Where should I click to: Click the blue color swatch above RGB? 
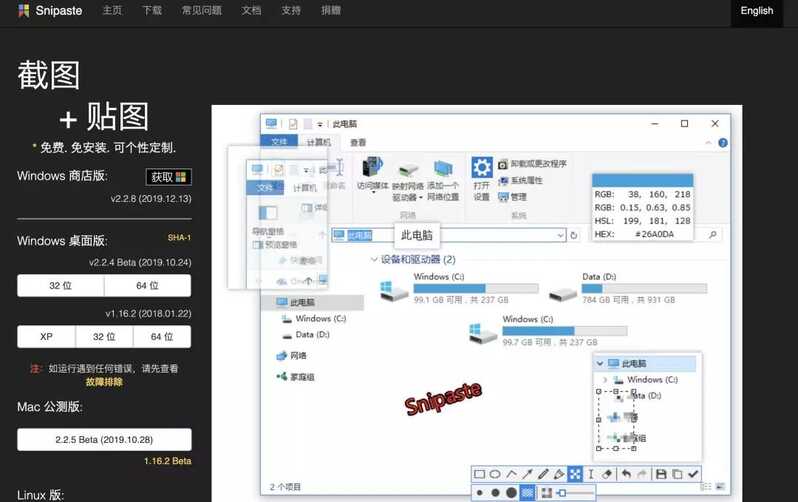pos(643,180)
